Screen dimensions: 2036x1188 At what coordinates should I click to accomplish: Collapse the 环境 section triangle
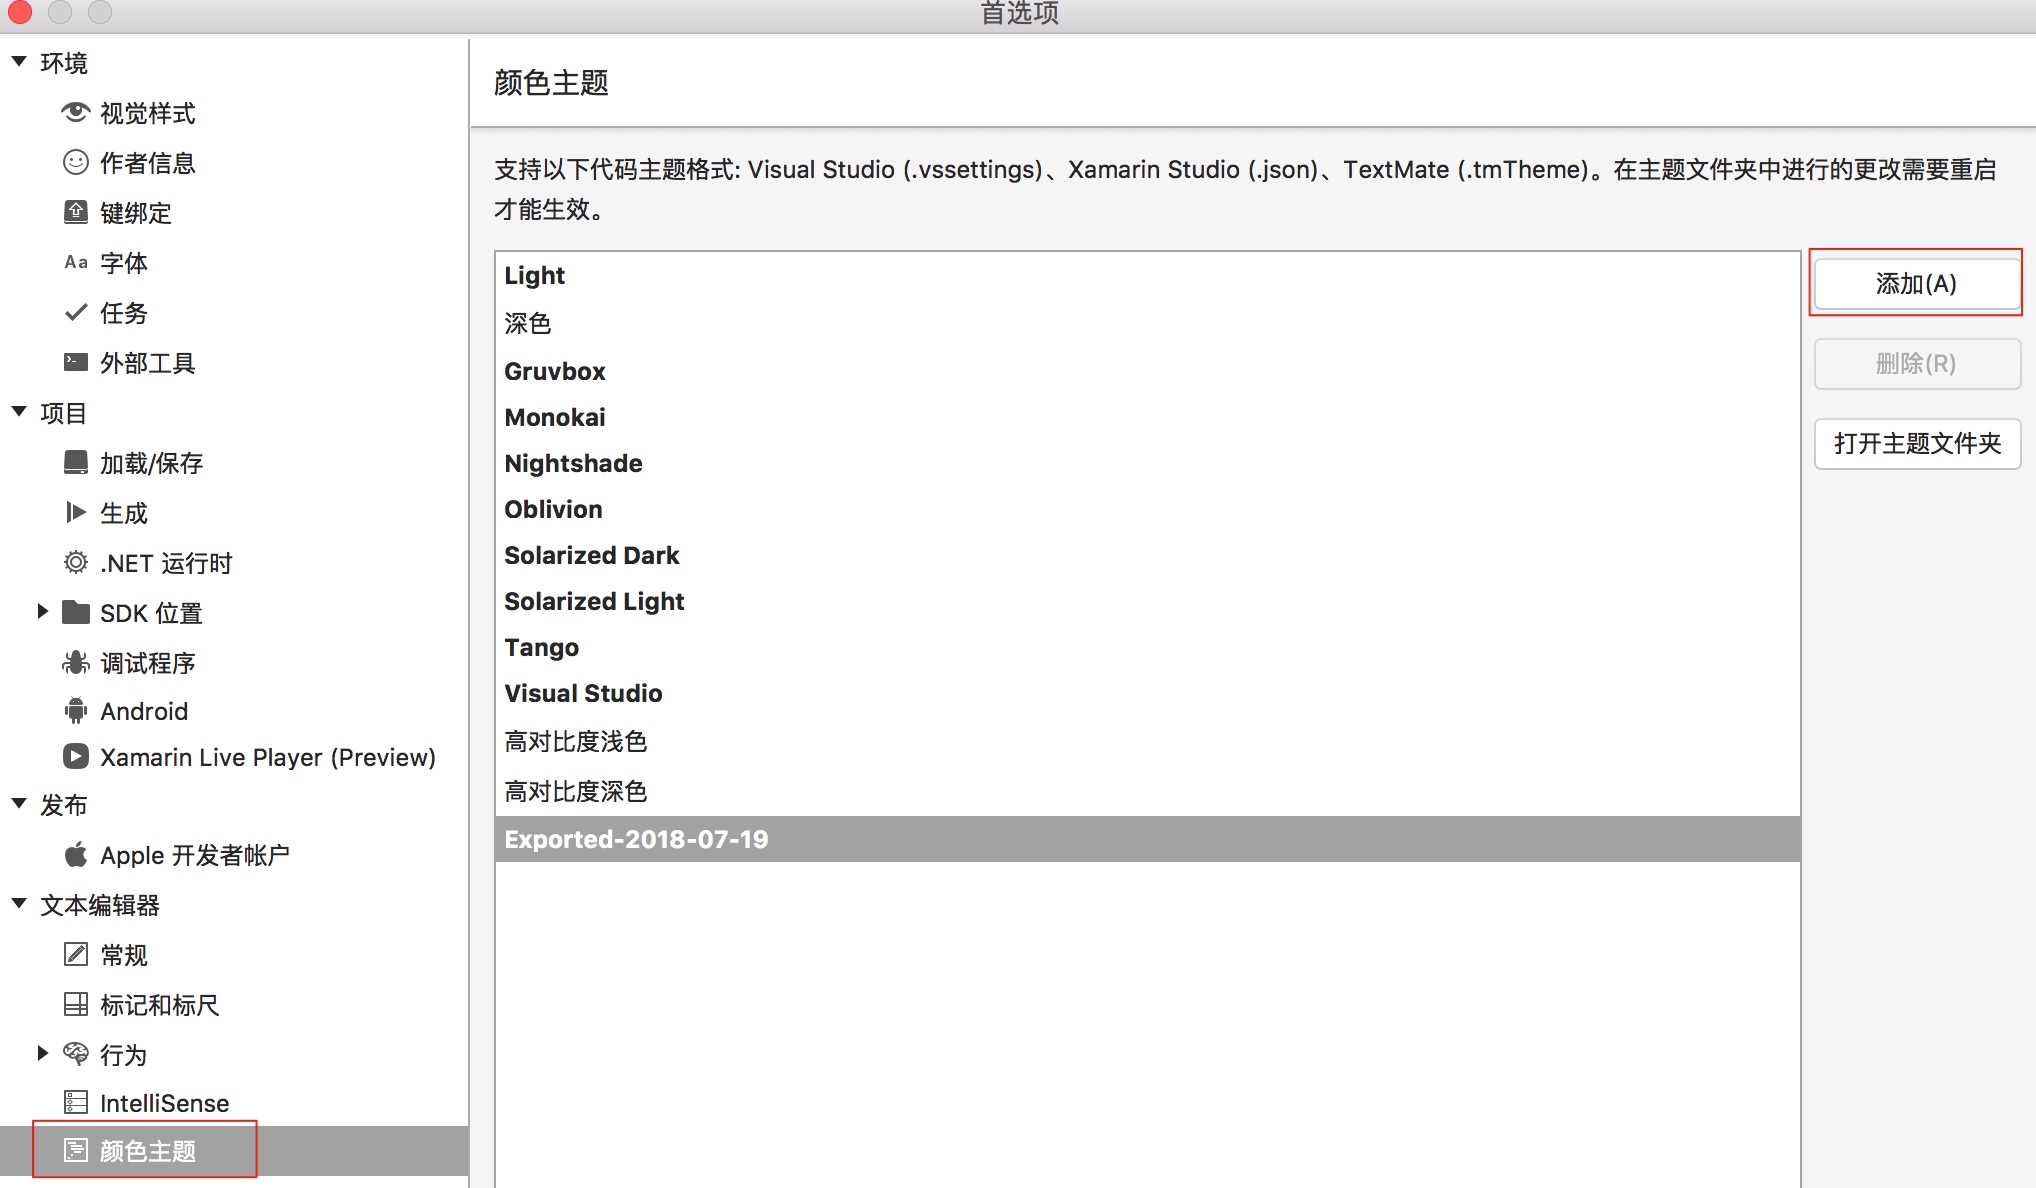19,62
